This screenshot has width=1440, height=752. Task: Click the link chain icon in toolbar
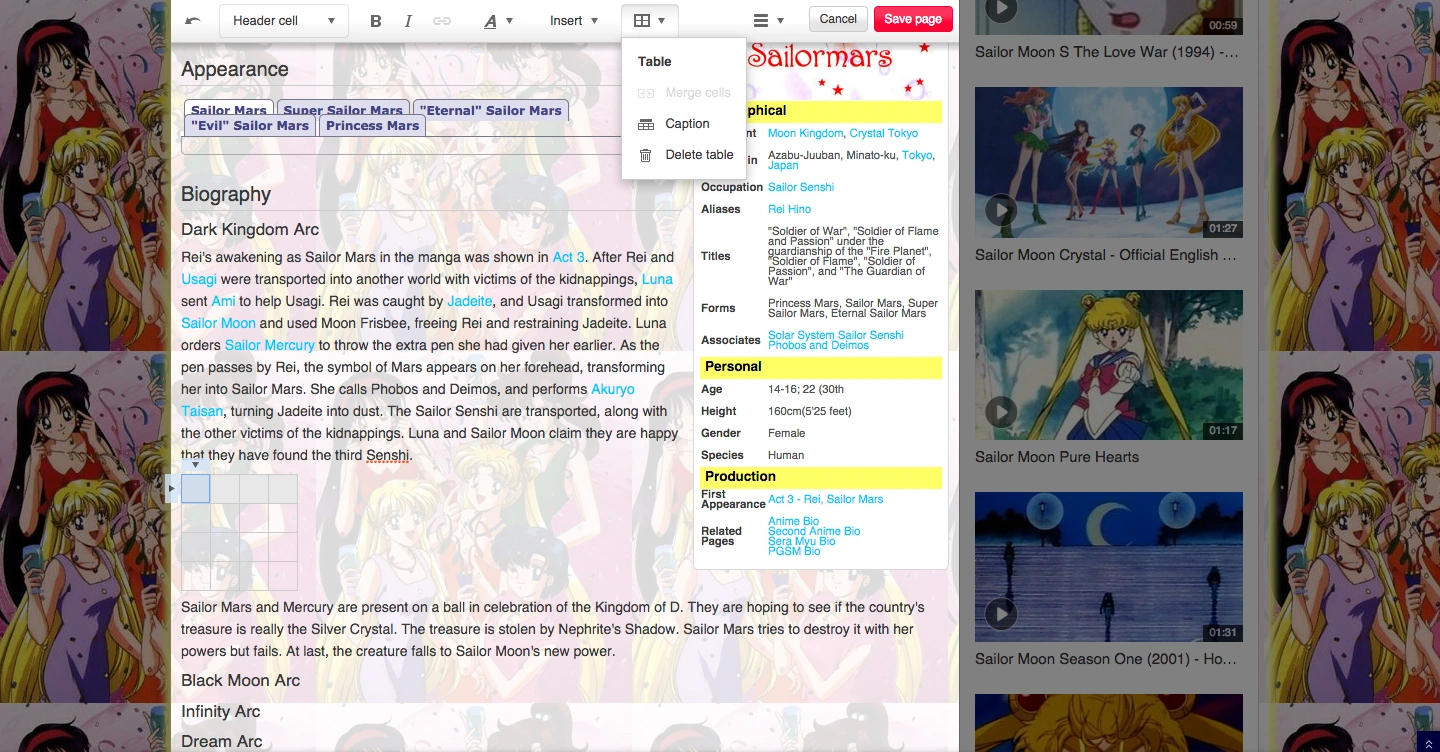point(441,21)
